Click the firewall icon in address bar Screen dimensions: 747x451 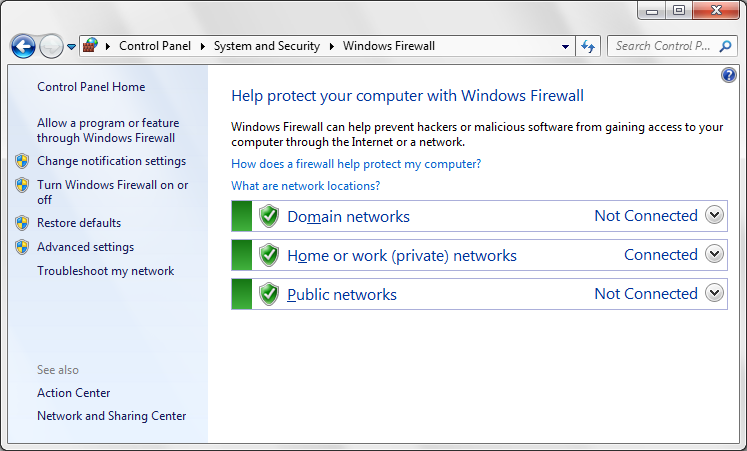pos(90,46)
